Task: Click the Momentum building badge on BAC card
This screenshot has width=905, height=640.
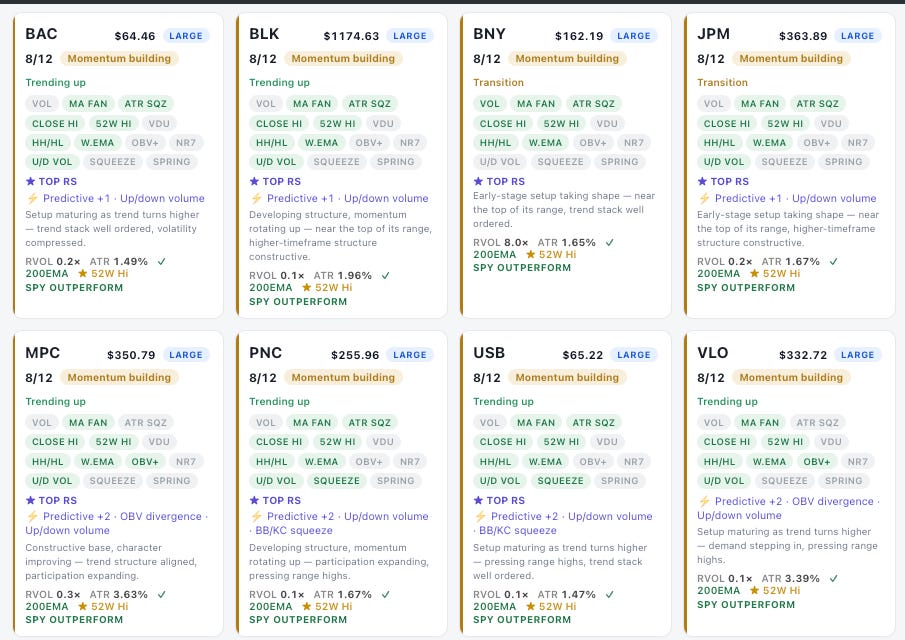Action: coord(119,58)
